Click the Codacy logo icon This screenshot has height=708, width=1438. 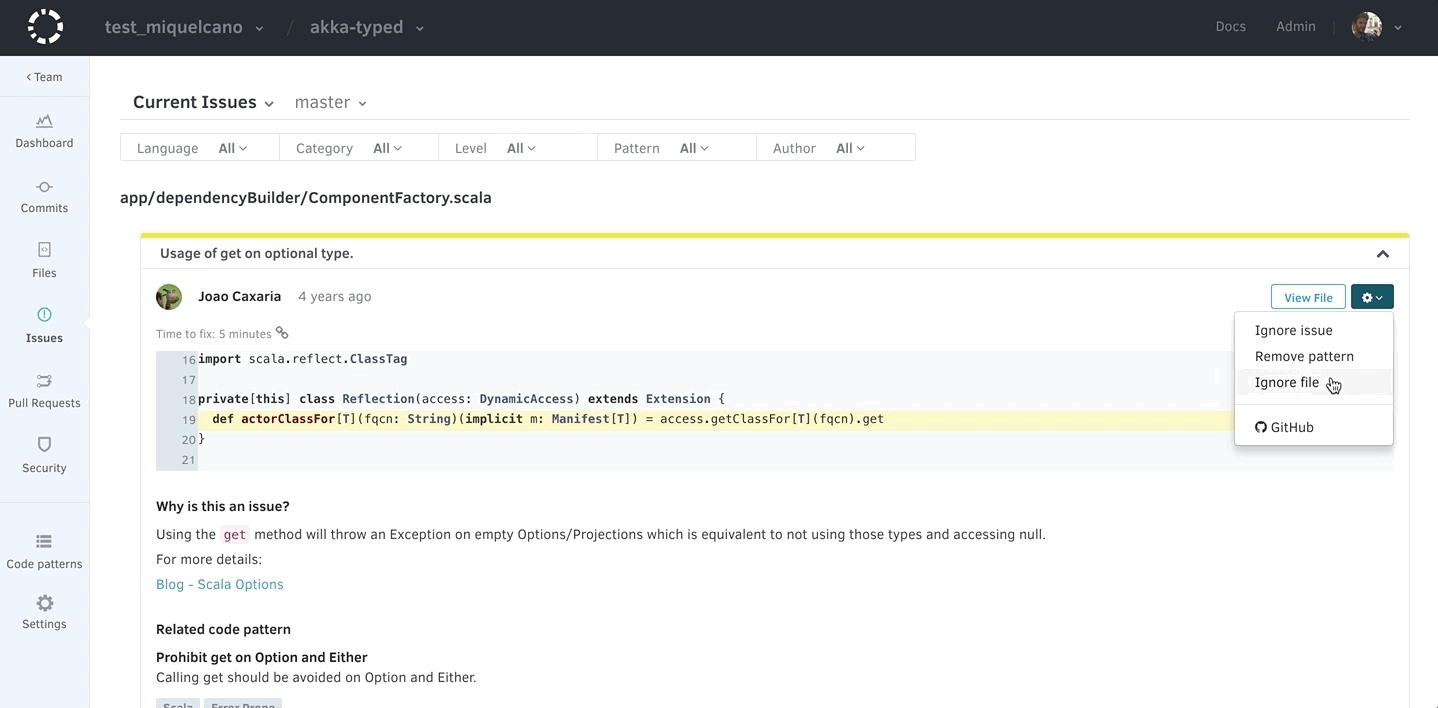pos(45,27)
